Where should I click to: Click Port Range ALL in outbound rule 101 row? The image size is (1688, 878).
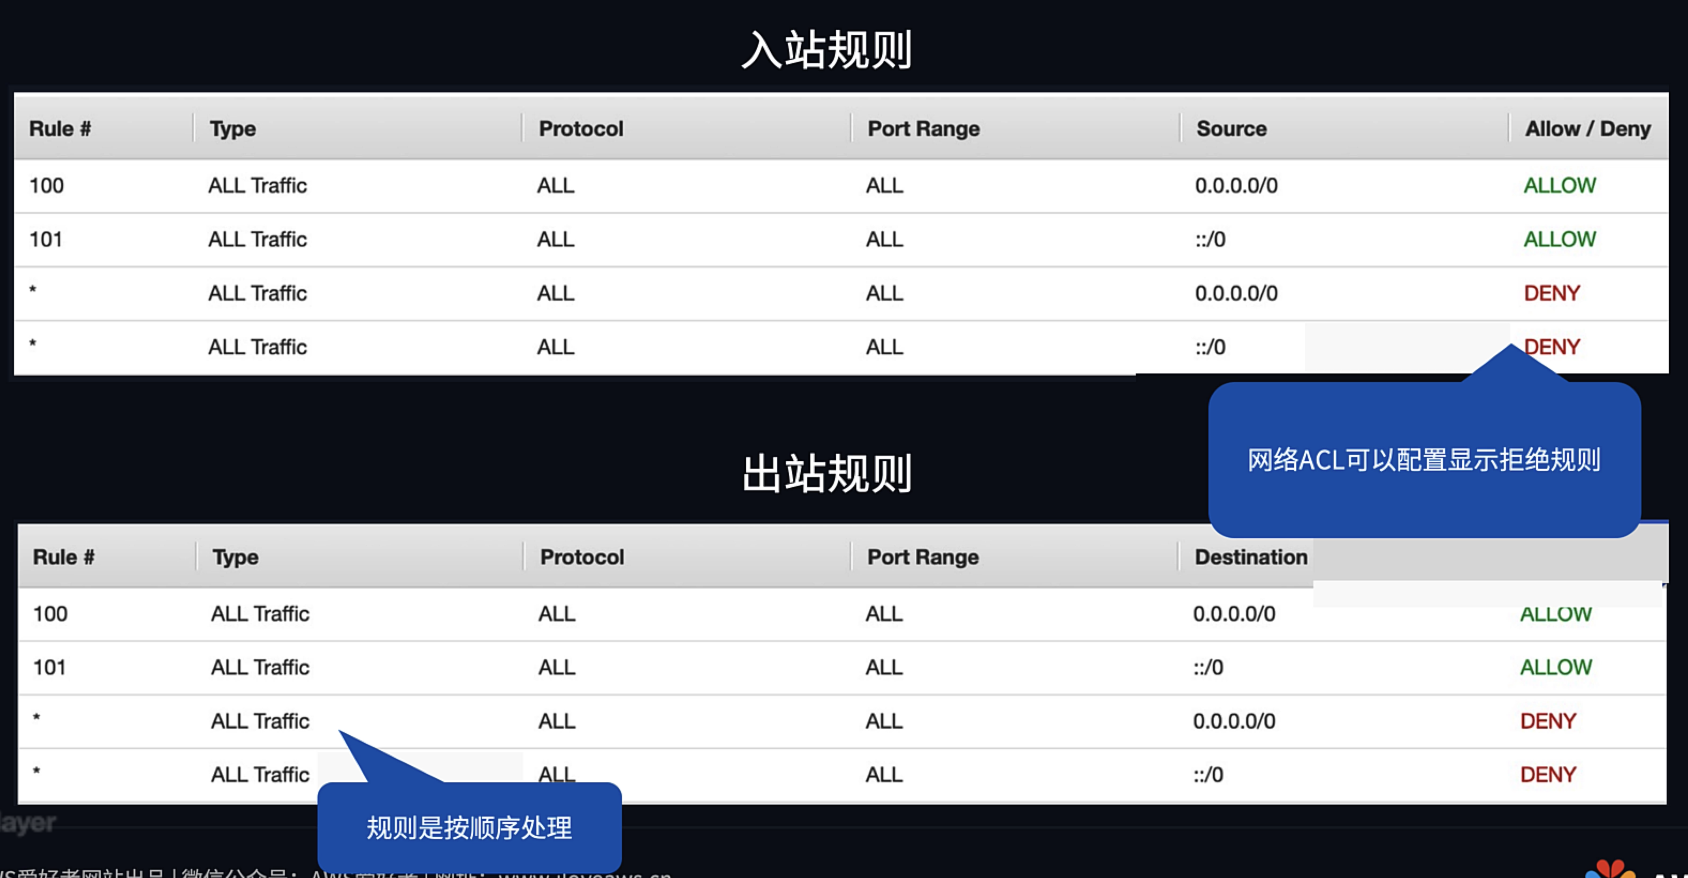pos(884,667)
